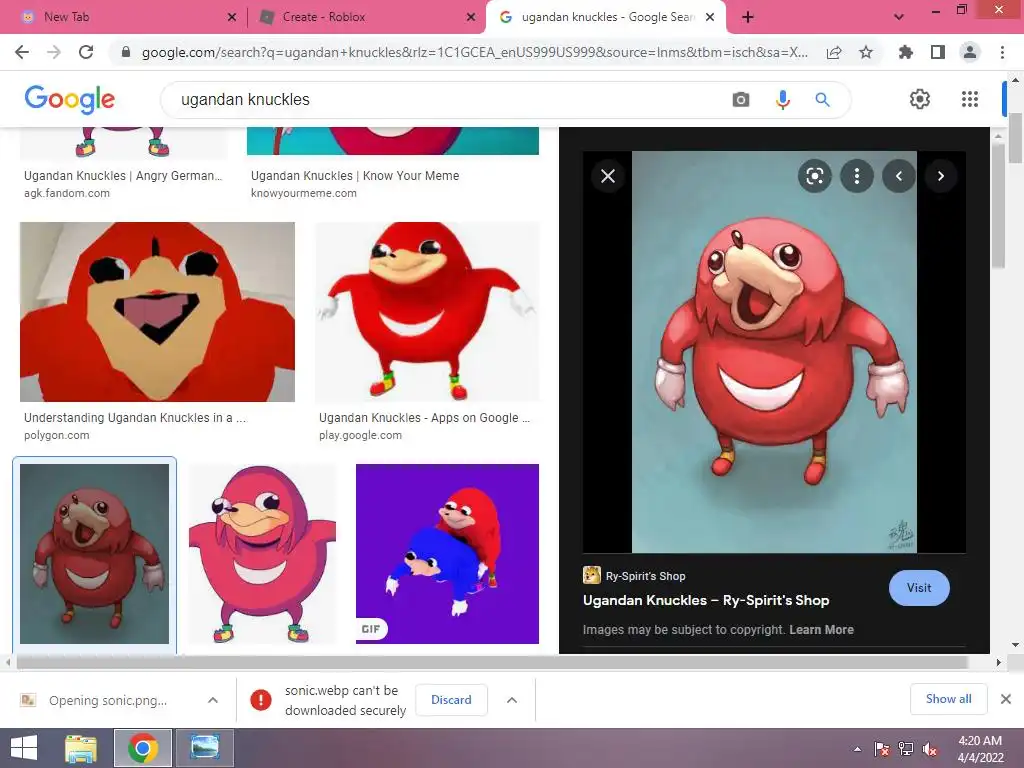Open the photo viewer taskbar app
The height and width of the screenshot is (768, 1024).
pyautogui.click(x=204, y=748)
